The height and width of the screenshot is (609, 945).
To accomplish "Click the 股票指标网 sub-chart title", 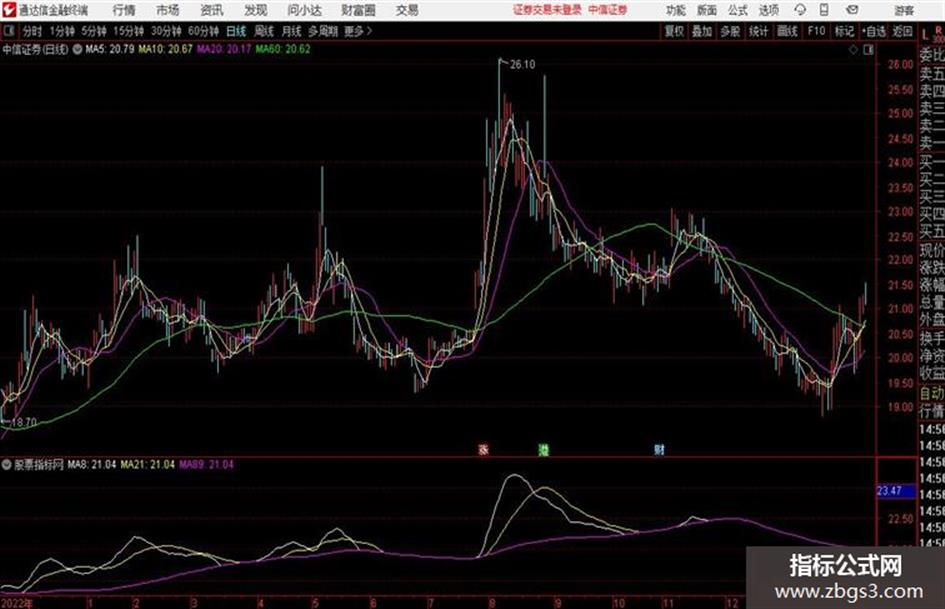I will coord(39,465).
